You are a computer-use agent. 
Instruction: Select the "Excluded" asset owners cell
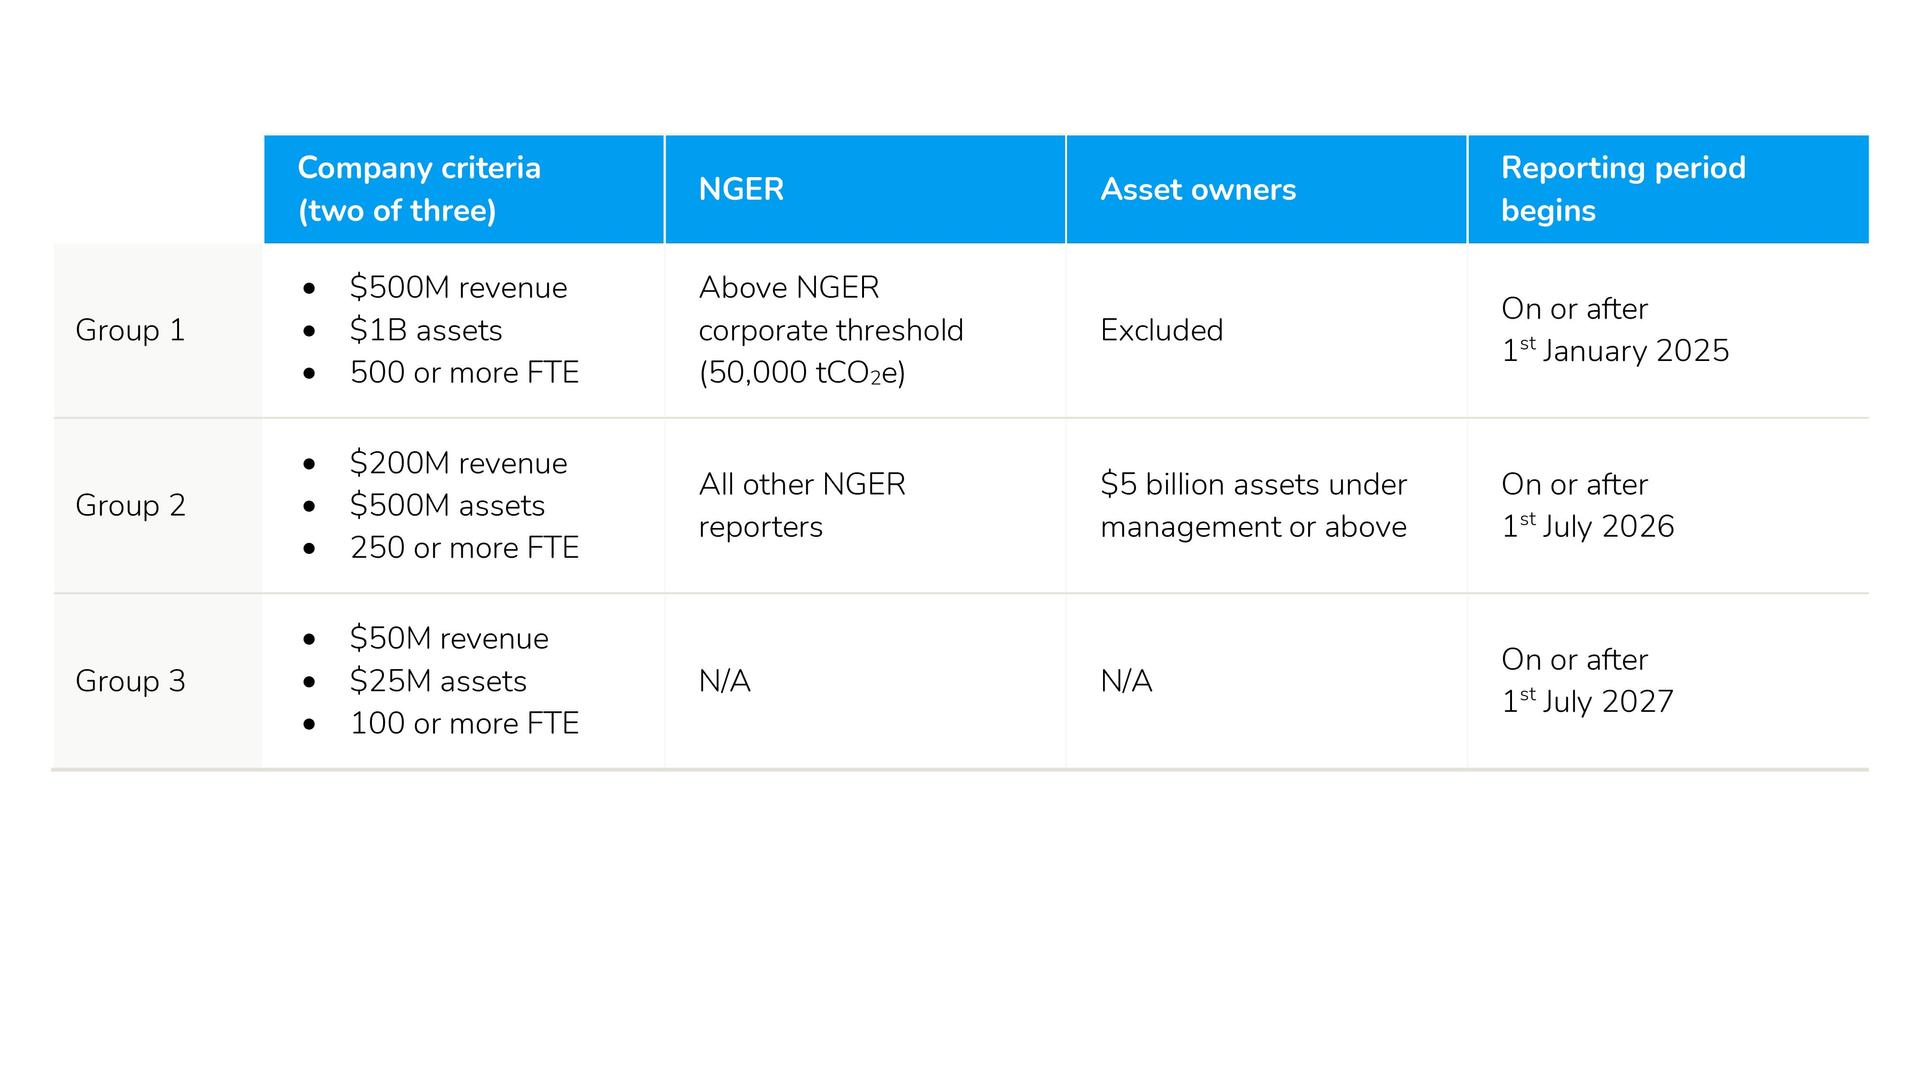coord(1161,330)
